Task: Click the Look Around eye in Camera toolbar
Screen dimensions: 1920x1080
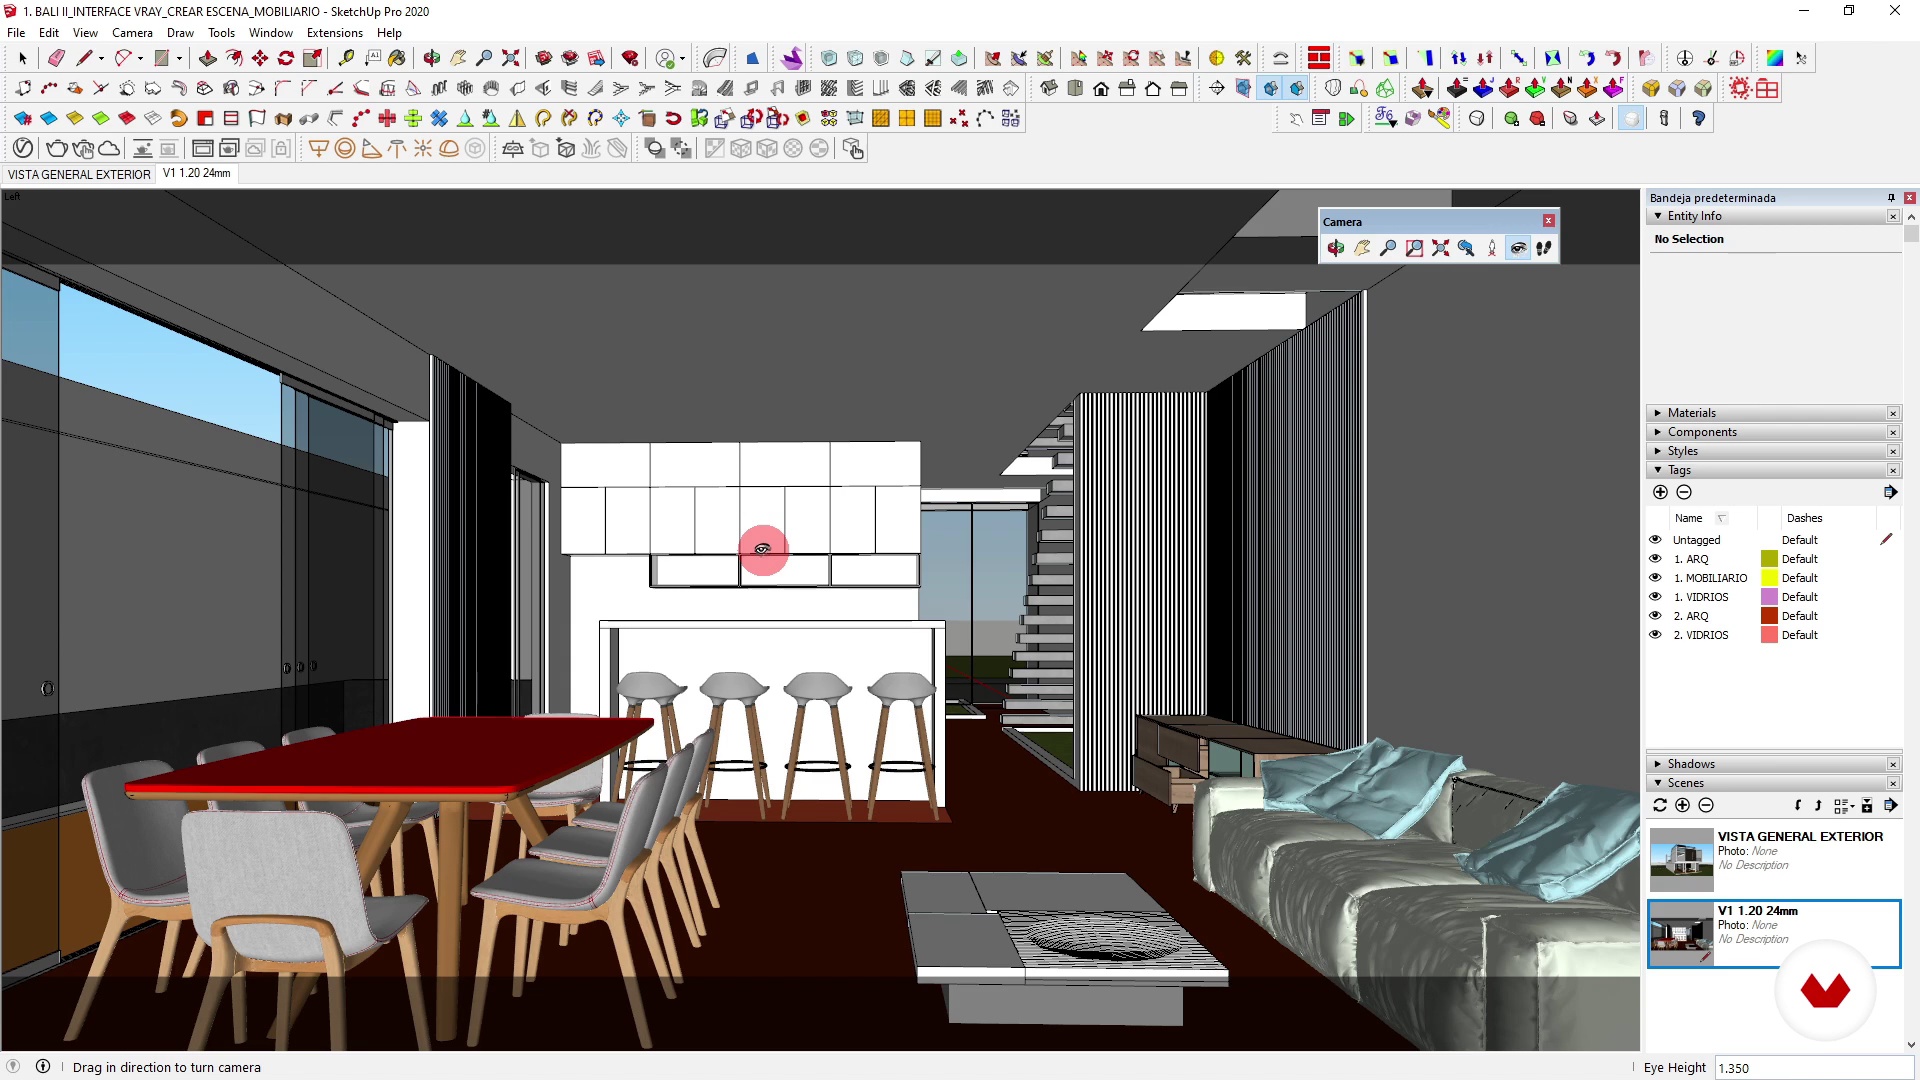Action: (x=1518, y=248)
